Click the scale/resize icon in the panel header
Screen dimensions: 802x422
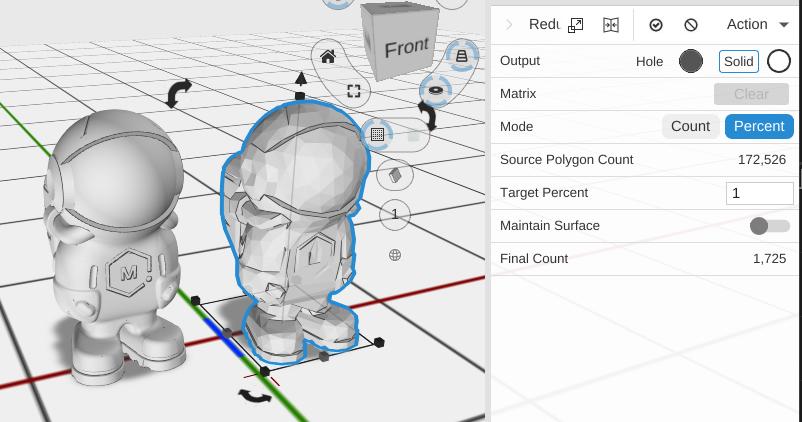(x=575, y=25)
